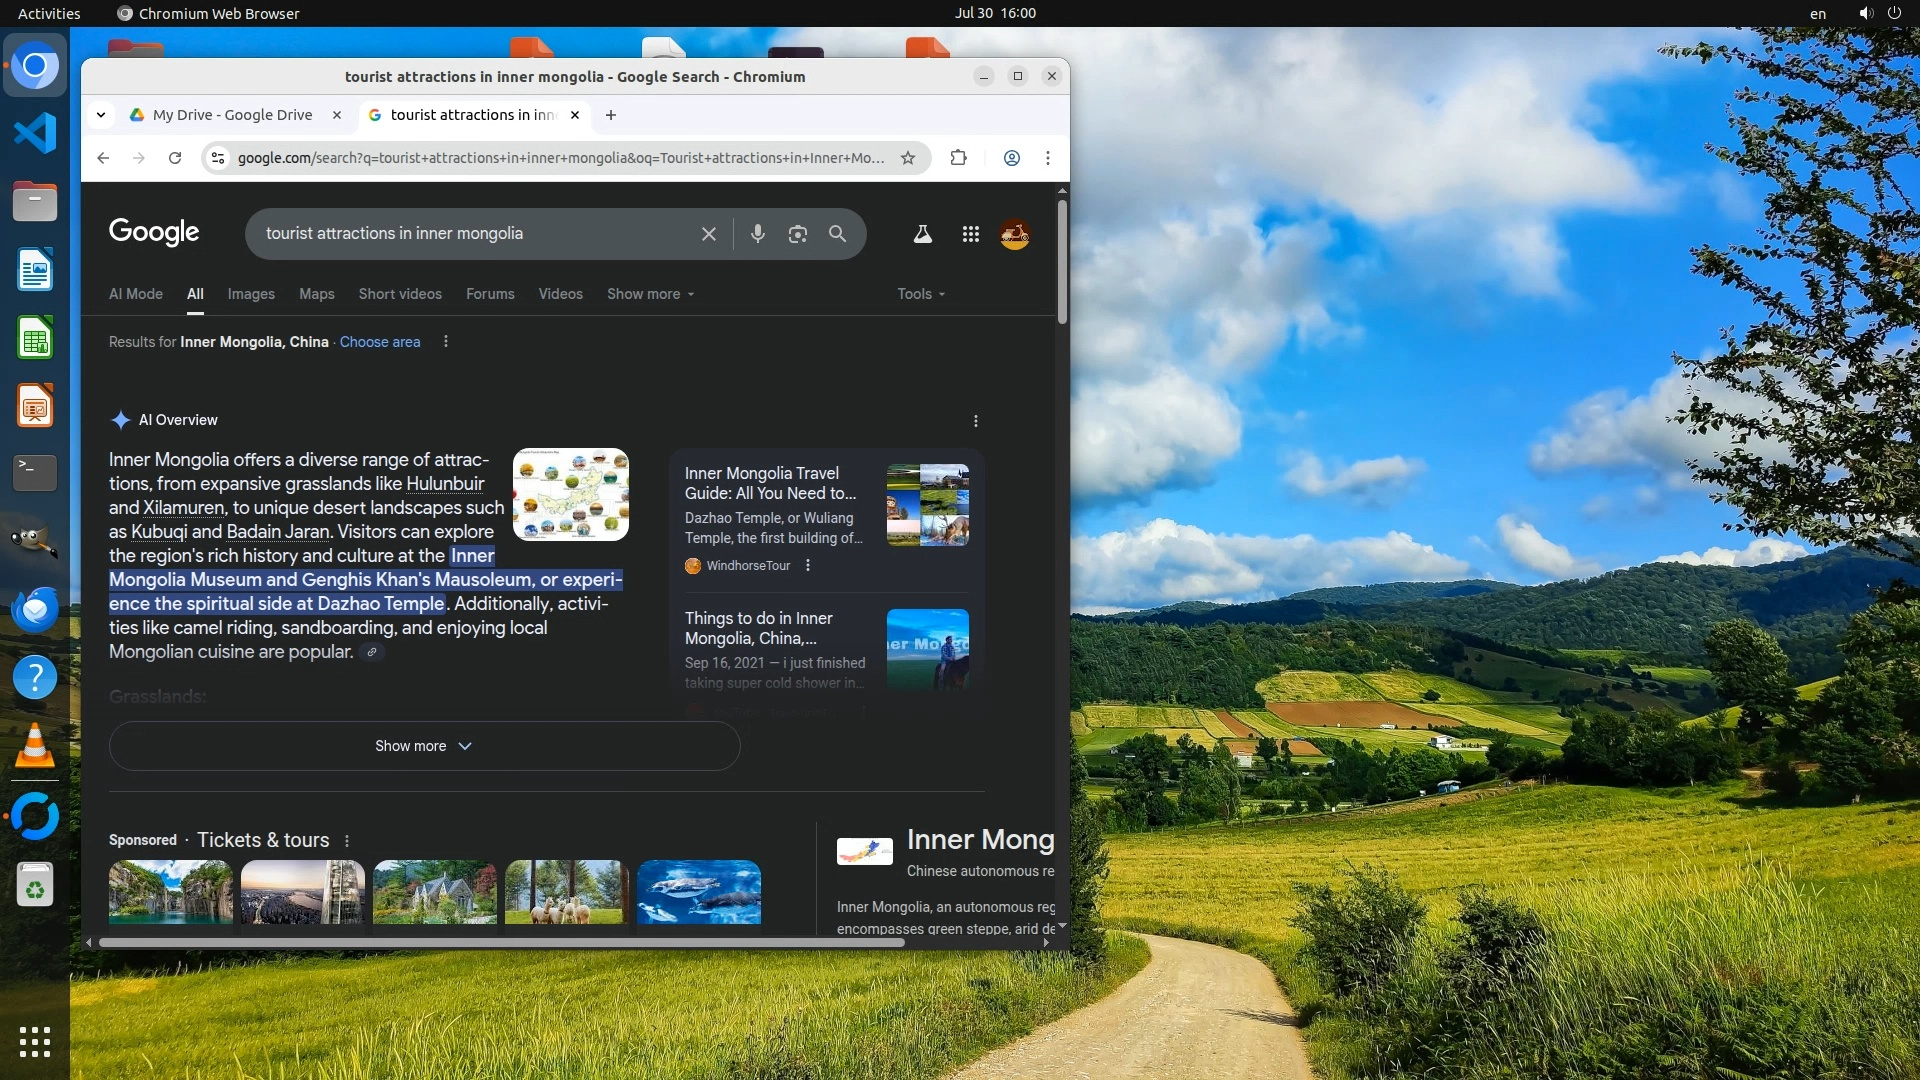Bookmark this page with star icon
Screen dimensions: 1920x1080
(908, 158)
